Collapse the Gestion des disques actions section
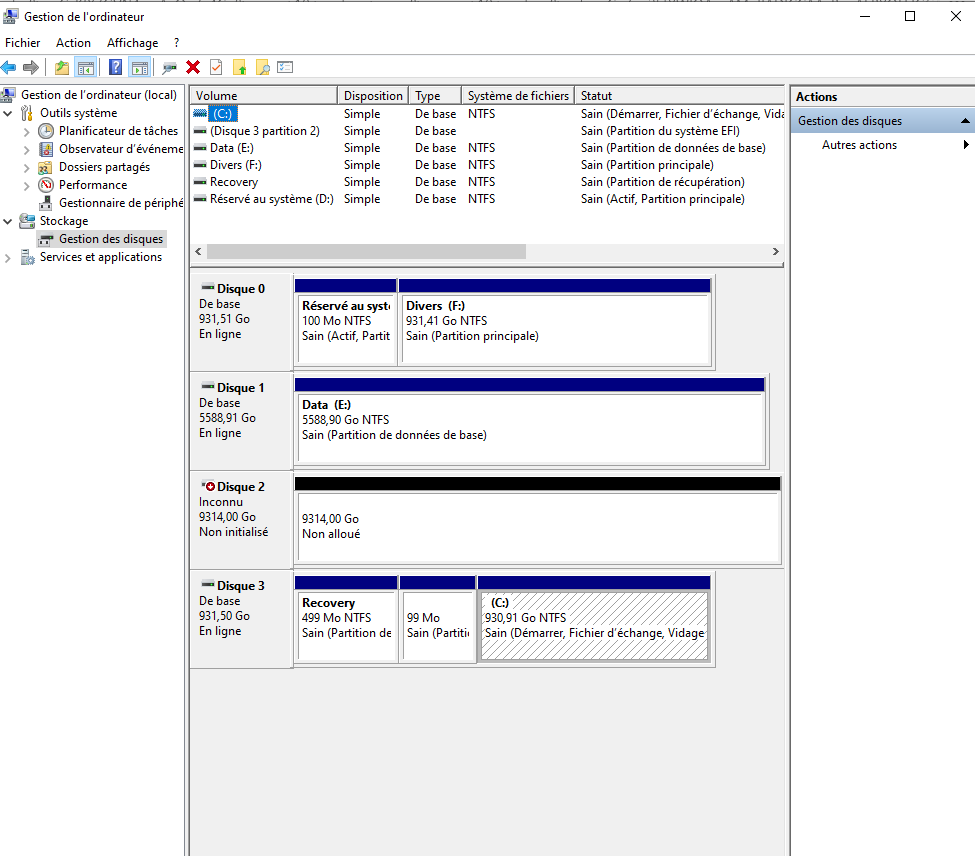The image size is (975, 856). (x=964, y=121)
